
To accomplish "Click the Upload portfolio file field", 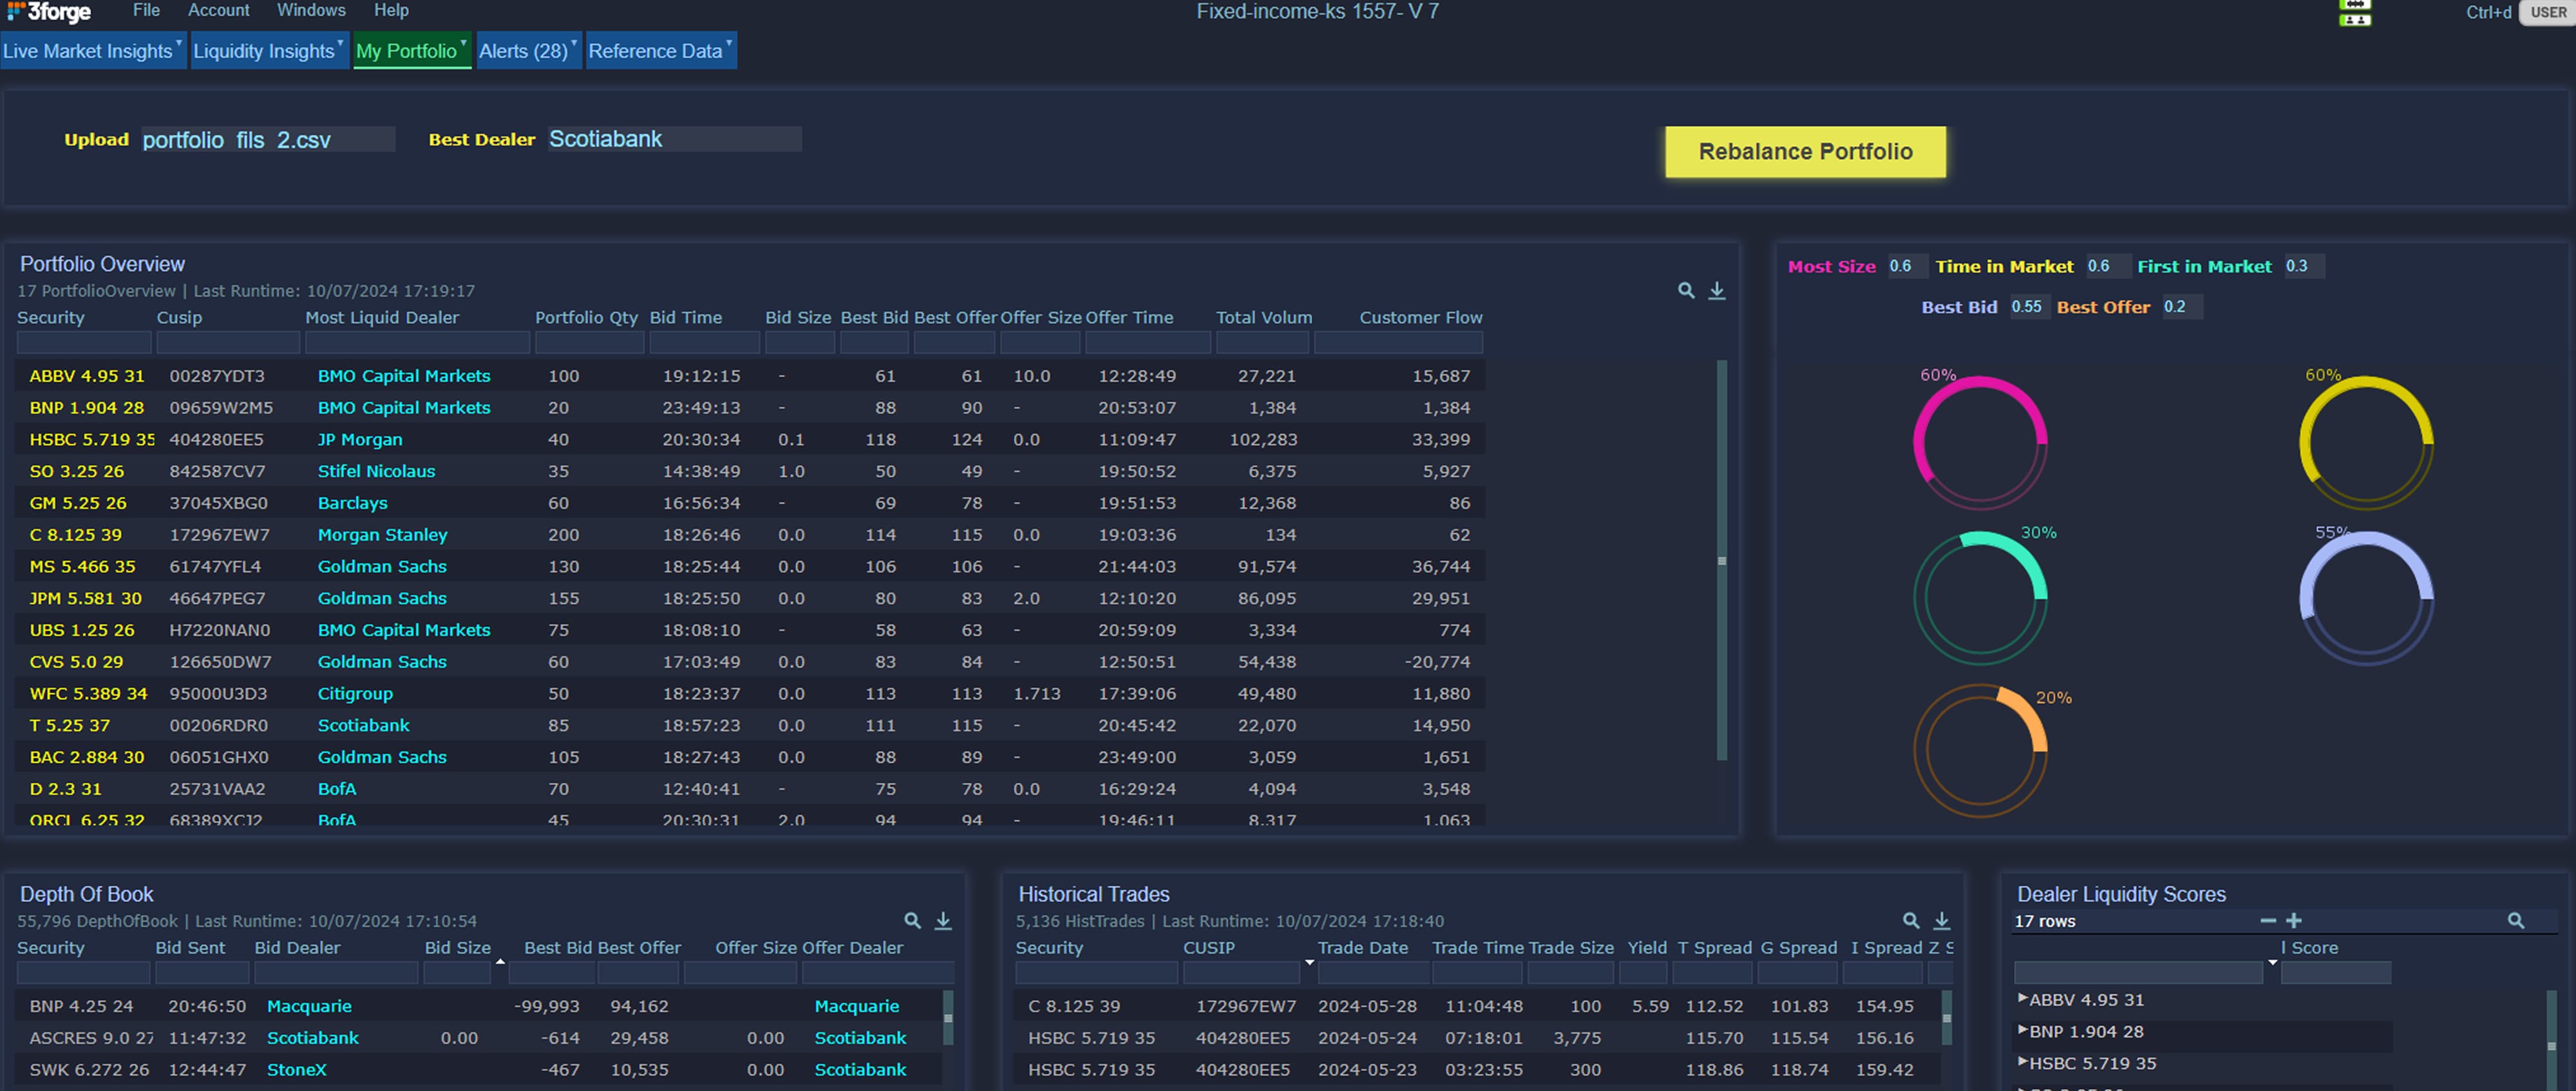I will [x=267, y=140].
